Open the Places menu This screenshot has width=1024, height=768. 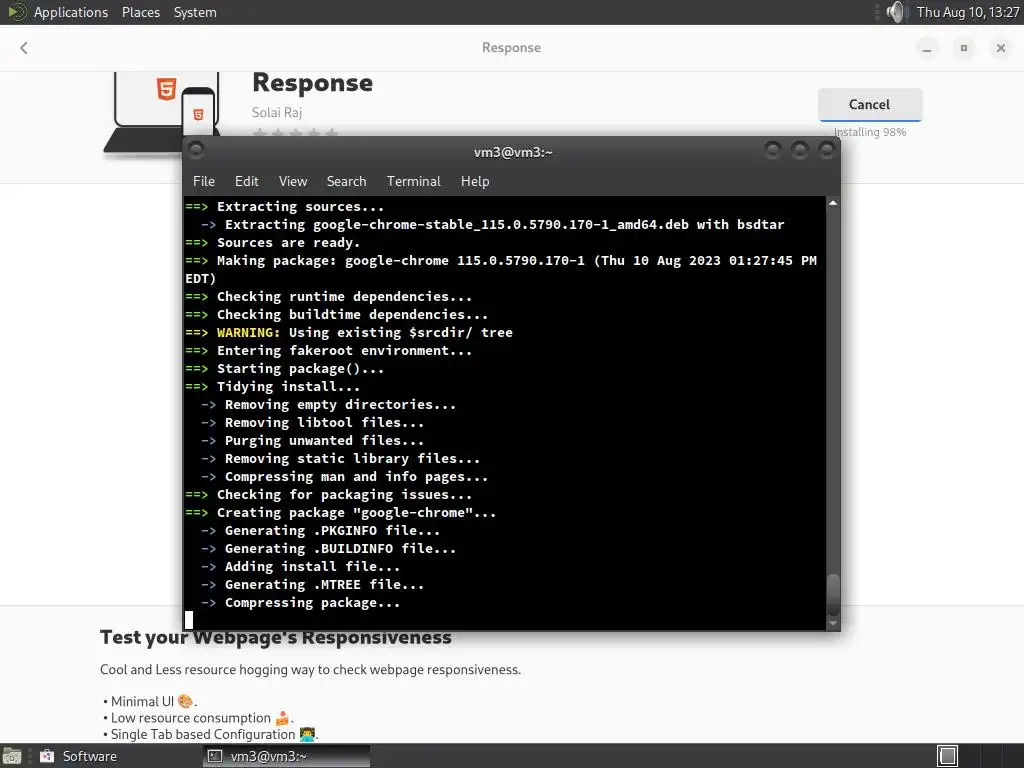point(140,12)
